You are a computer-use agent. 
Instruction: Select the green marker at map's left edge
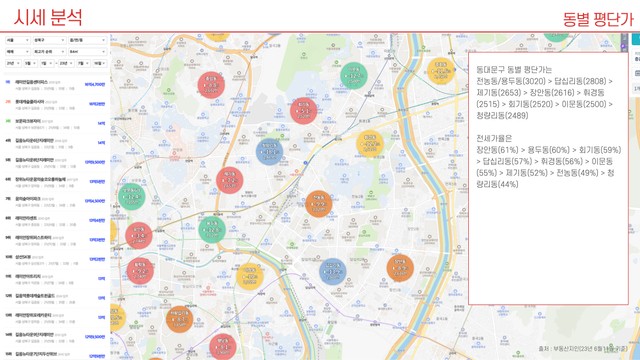[x=132, y=196]
